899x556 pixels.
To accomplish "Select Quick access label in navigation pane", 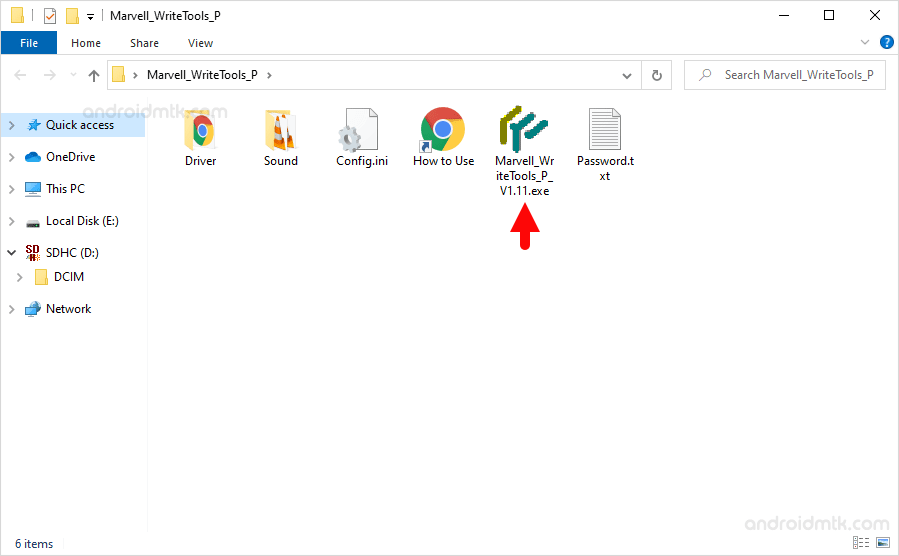I will [x=80, y=125].
